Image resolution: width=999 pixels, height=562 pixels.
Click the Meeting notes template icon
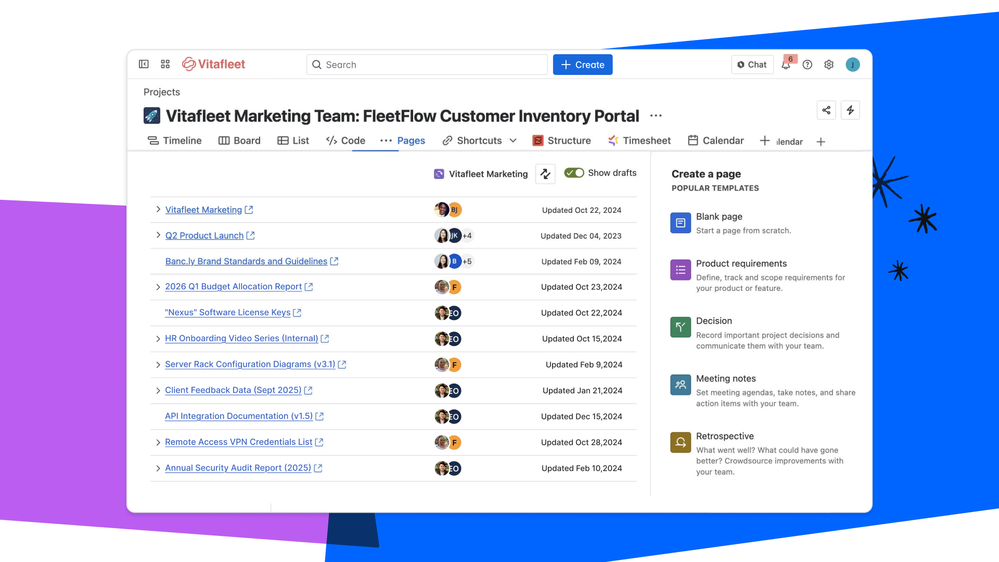(680, 385)
